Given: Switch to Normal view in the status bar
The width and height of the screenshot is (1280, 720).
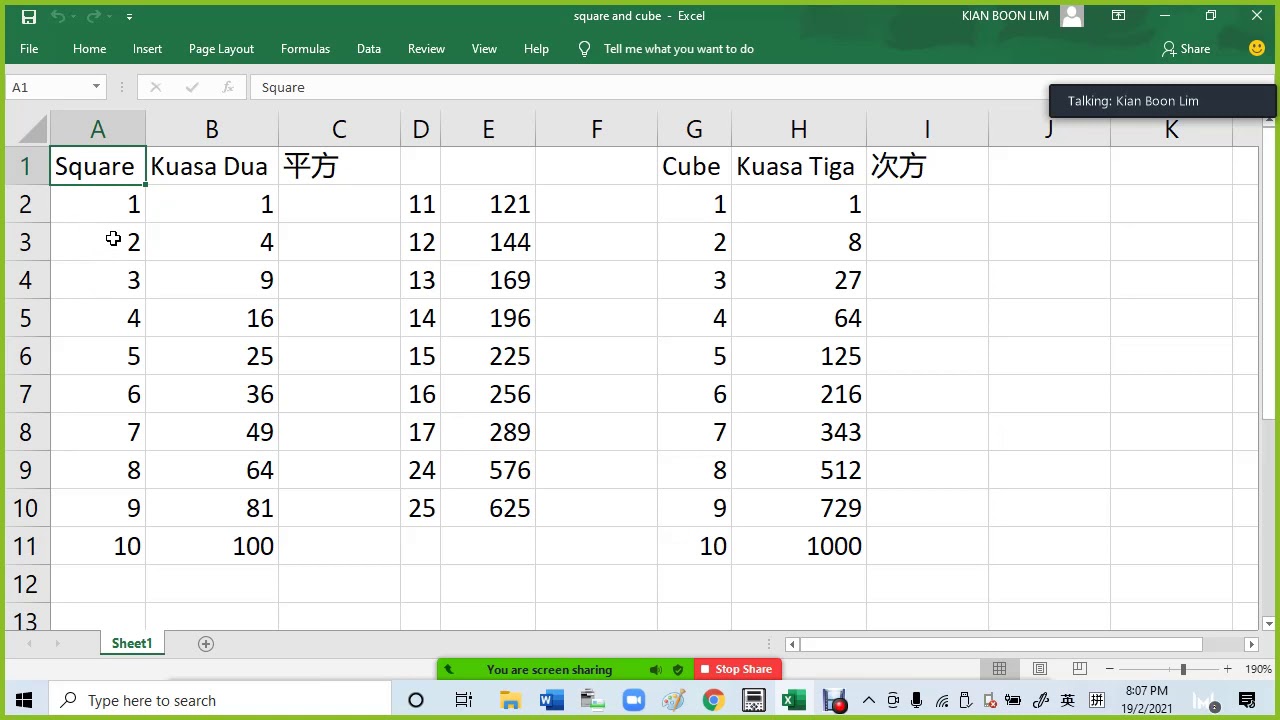Looking at the screenshot, I should [x=999, y=669].
